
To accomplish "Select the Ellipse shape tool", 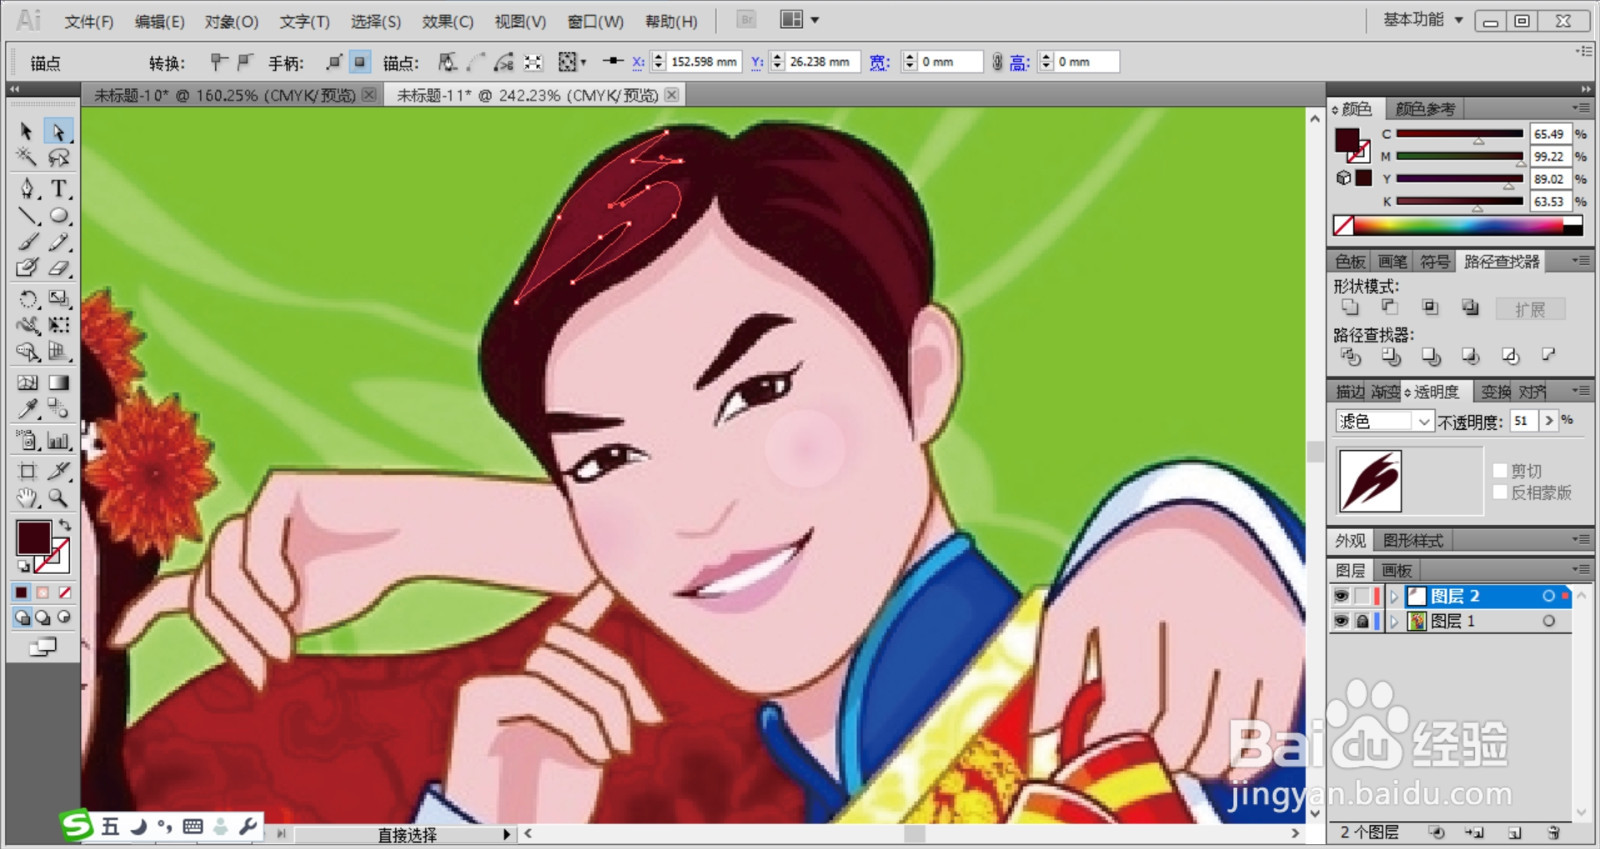I will (x=59, y=215).
